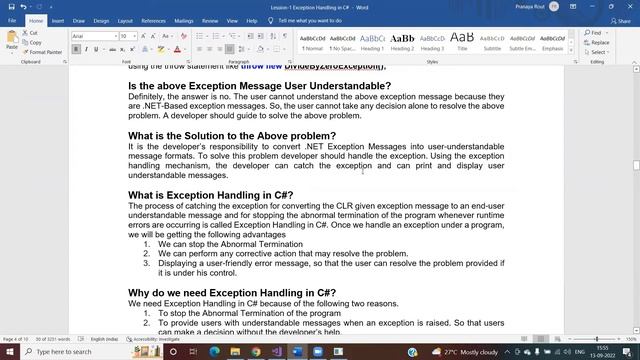Viewport: 640px width, 360px height.
Task: Switch to the Review tab
Action: 210,21
